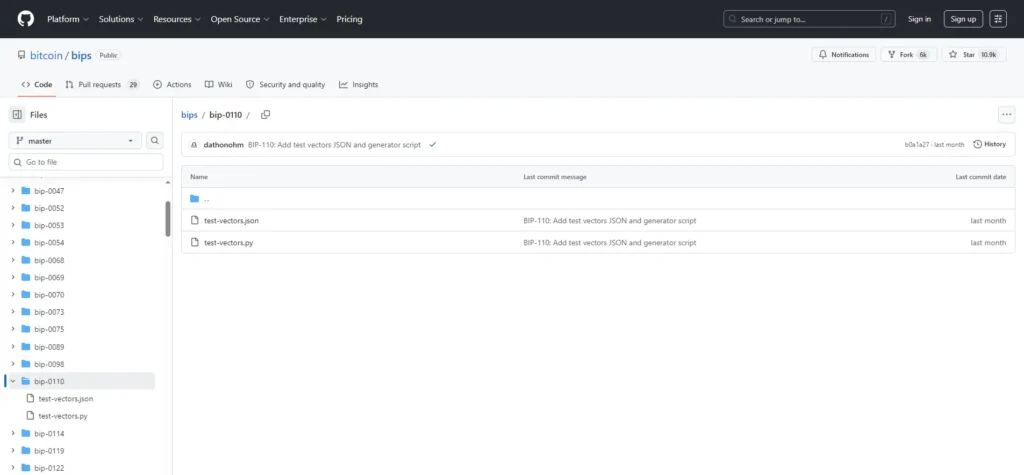1024x475 pixels.
Task: Click the bips repository name link
Action: 81,56
